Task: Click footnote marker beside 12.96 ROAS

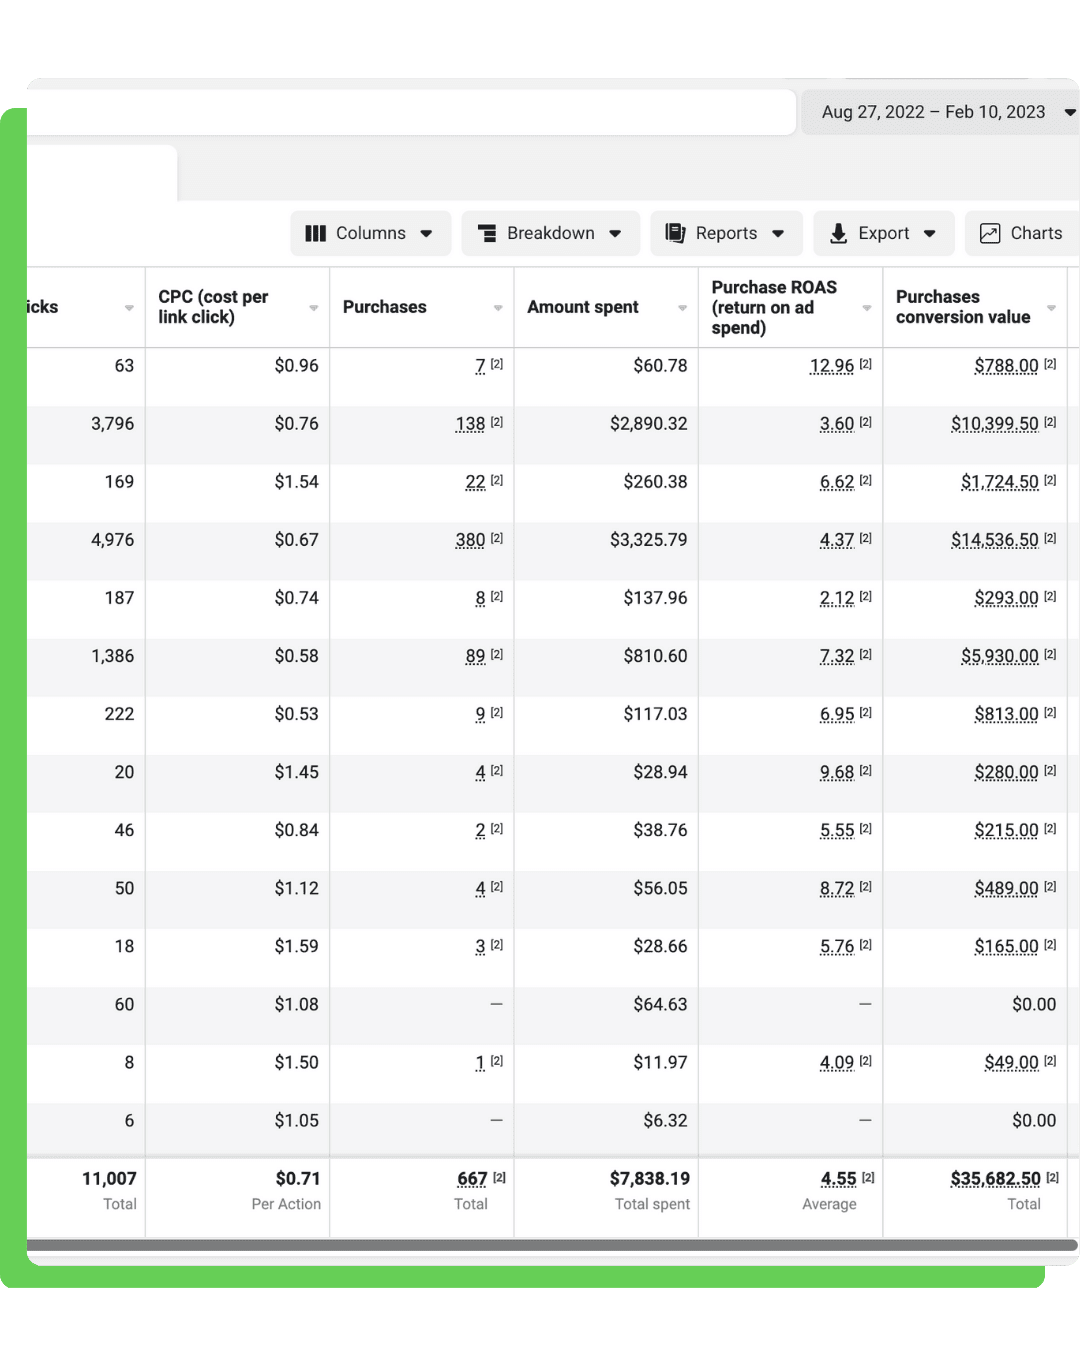Action: (866, 364)
